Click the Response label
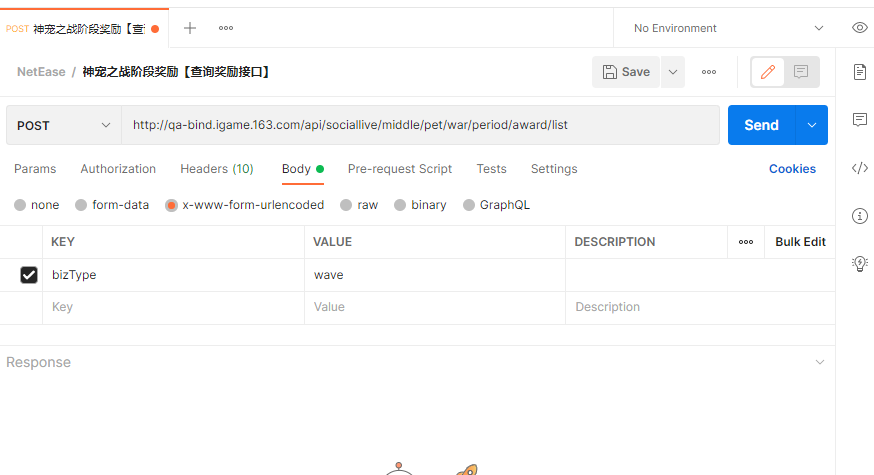Image resolution: width=874 pixels, height=475 pixels. (x=38, y=362)
